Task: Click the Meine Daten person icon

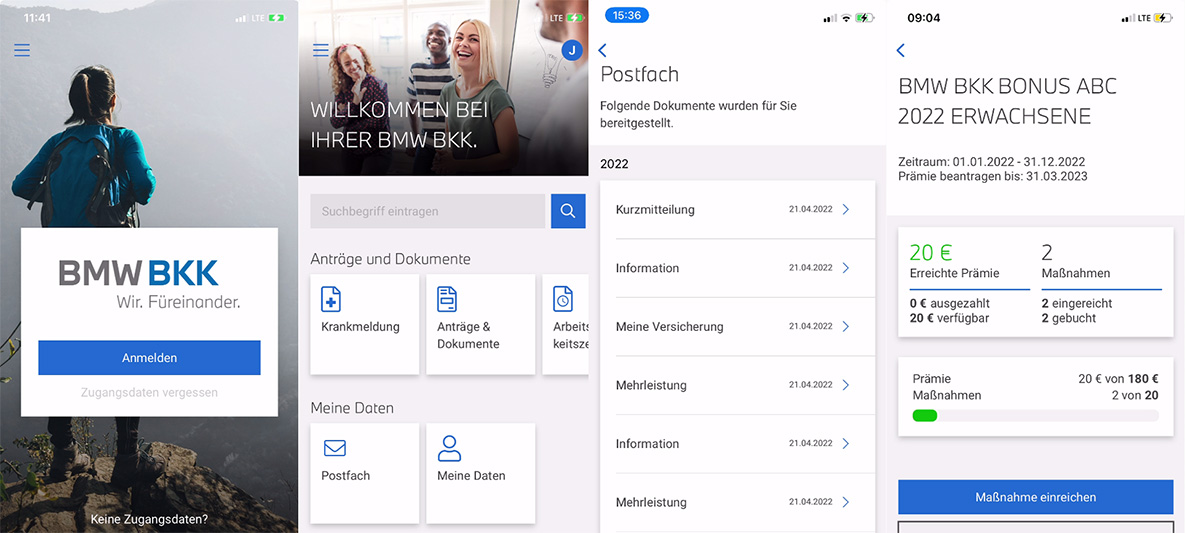Action: tap(449, 448)
